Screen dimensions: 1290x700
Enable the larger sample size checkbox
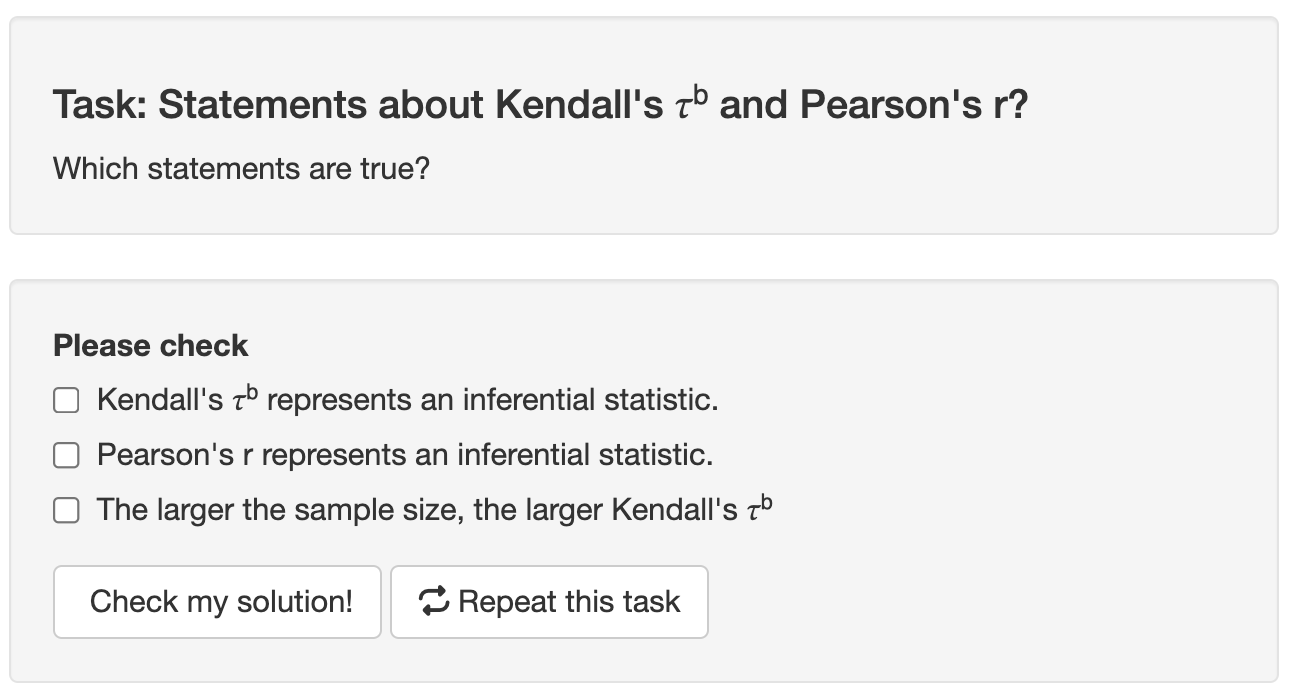point(66,511)
